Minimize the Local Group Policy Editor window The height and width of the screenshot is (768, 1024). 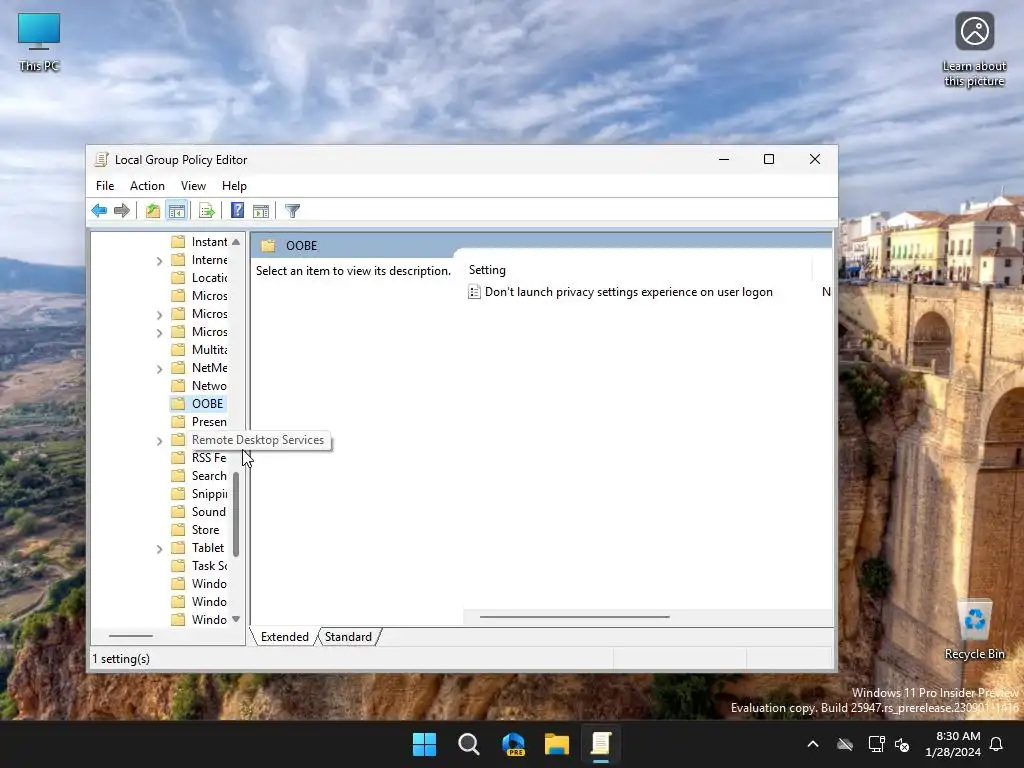[x=724, y=159]
